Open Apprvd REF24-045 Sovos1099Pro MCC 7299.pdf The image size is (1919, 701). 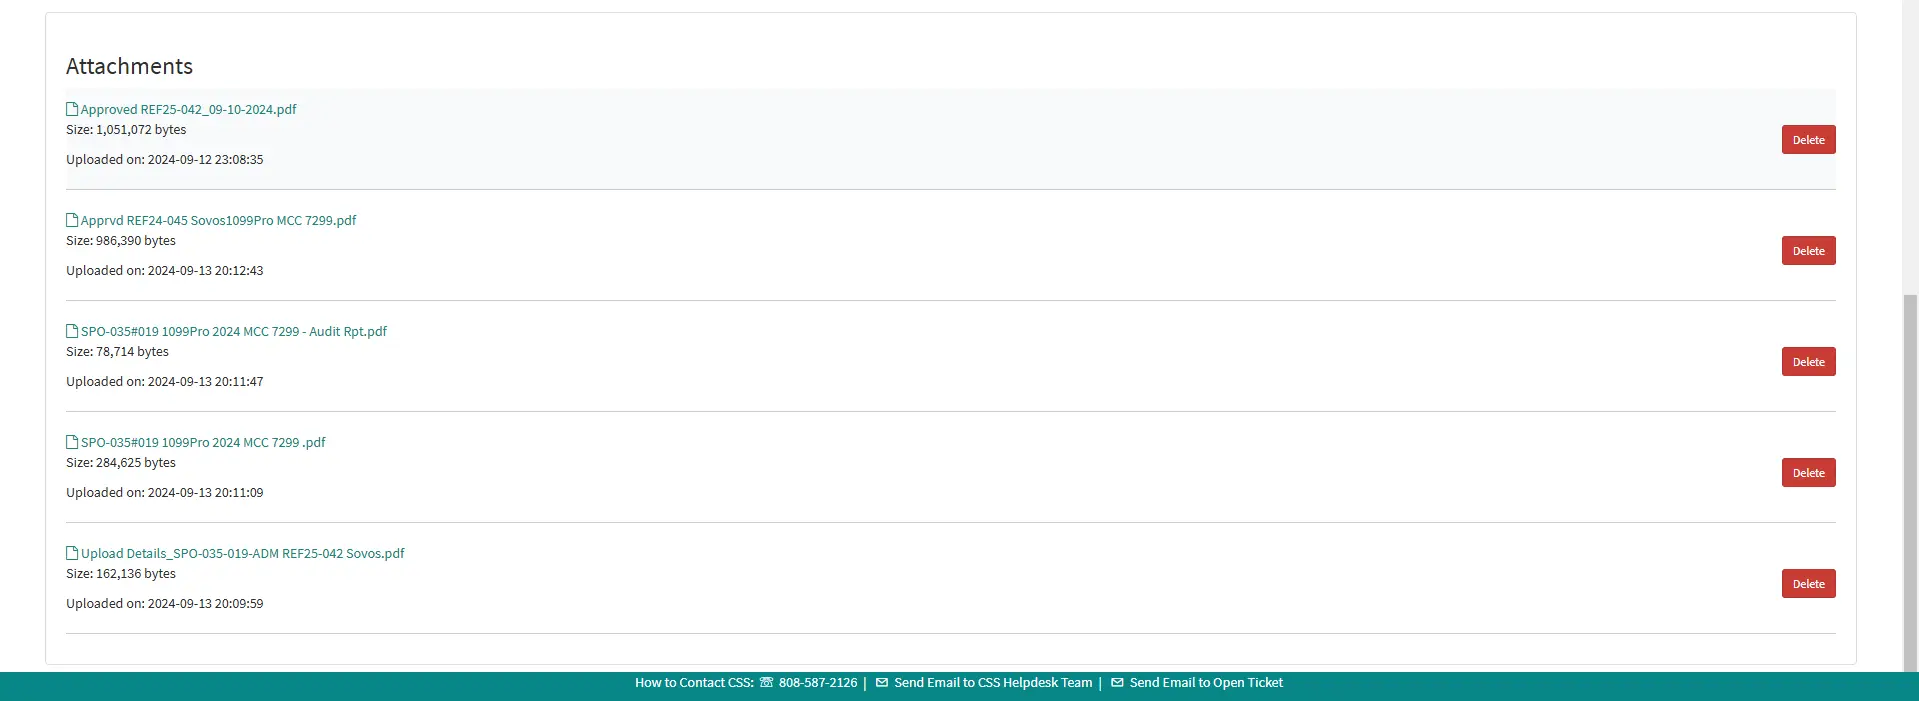tap(218, 221)
